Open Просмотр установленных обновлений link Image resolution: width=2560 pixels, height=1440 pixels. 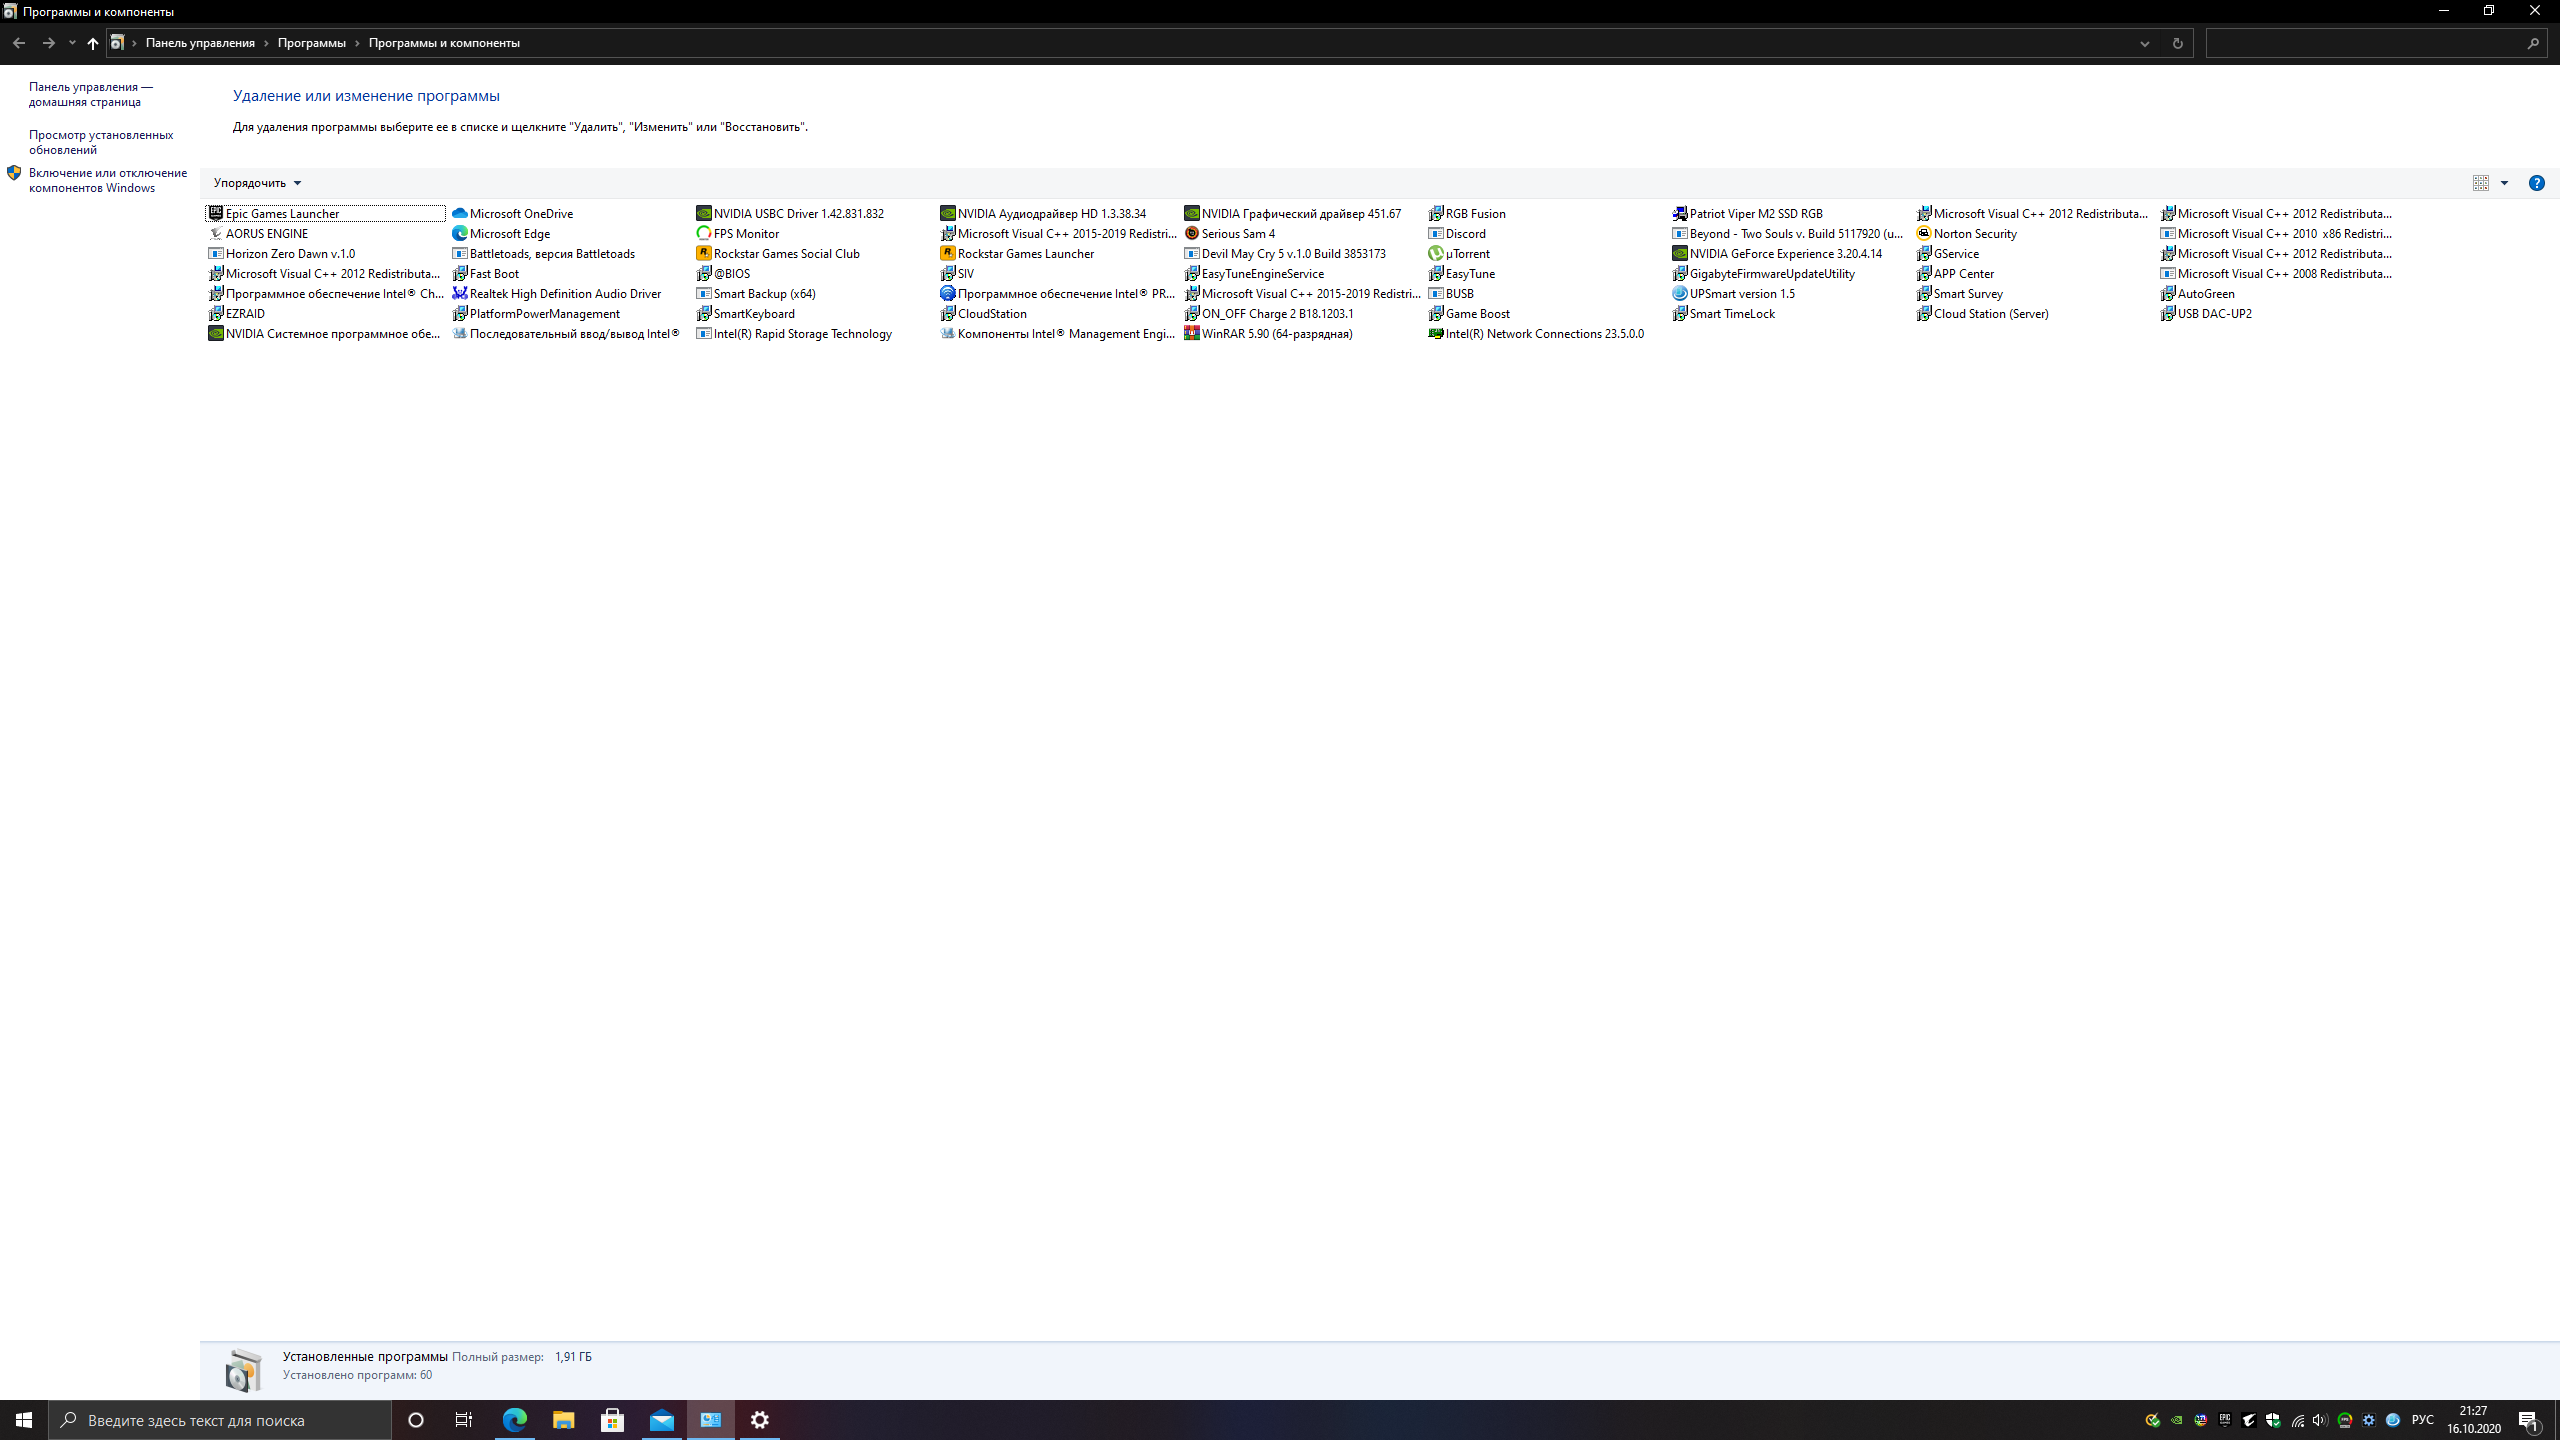pyautogui.click(x=101, y=142)
